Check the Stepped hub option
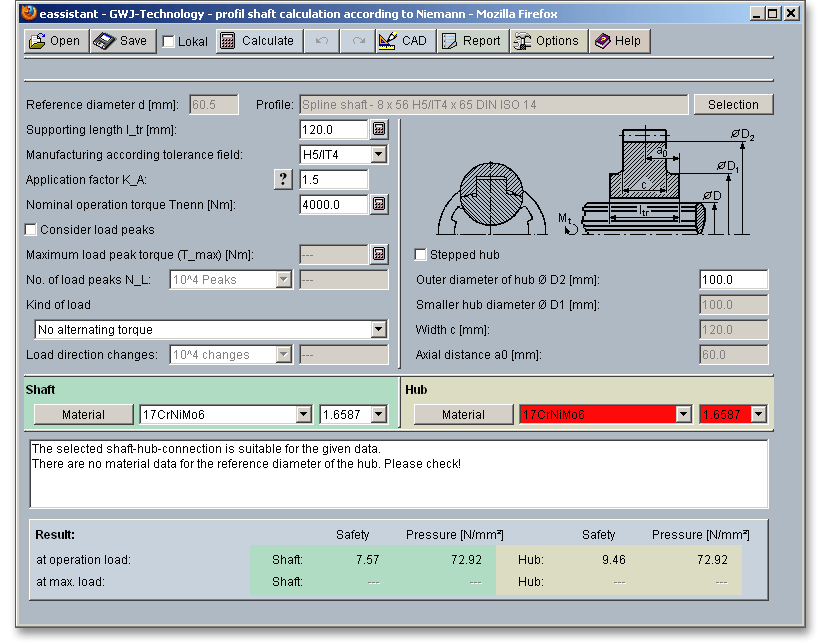Image resolution: width=821 pixels, height=643 pixels. tap(421, 255)
